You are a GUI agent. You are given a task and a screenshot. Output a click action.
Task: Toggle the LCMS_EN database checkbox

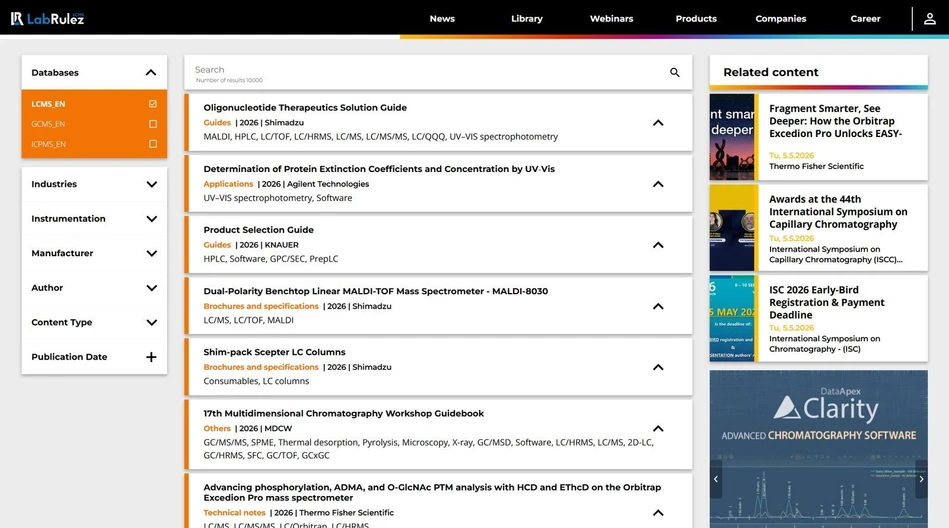tap(153, 104)
